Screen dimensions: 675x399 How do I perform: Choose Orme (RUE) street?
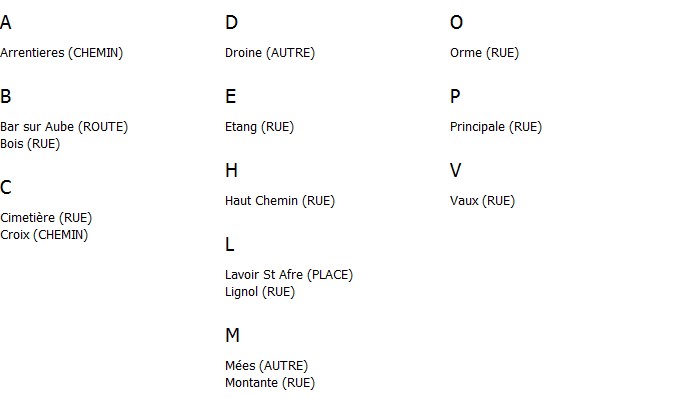tap(485, 53)
